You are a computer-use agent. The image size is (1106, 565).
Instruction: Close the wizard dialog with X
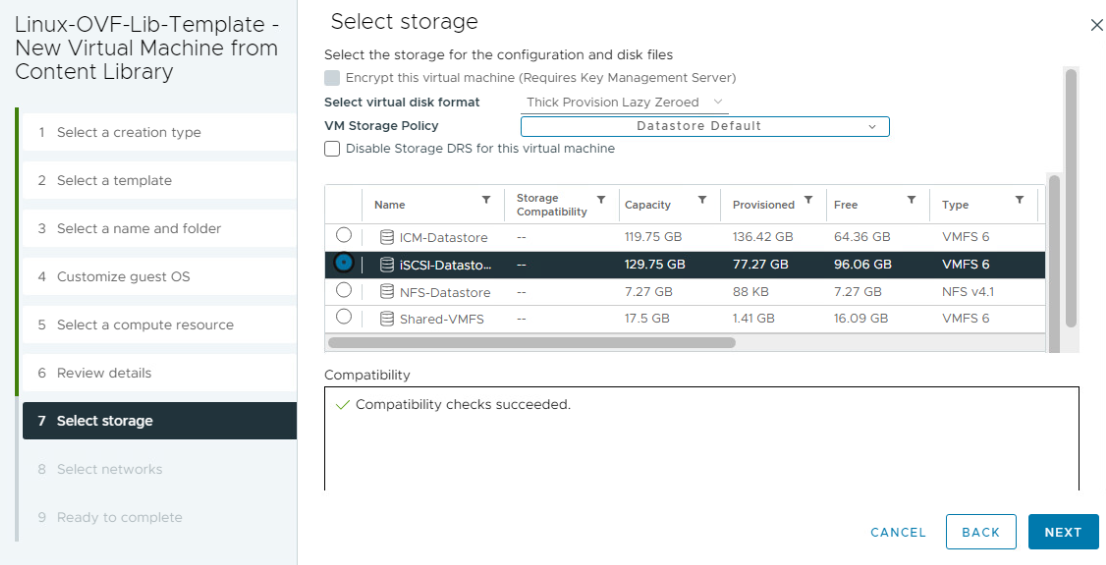click(1096, 25)
